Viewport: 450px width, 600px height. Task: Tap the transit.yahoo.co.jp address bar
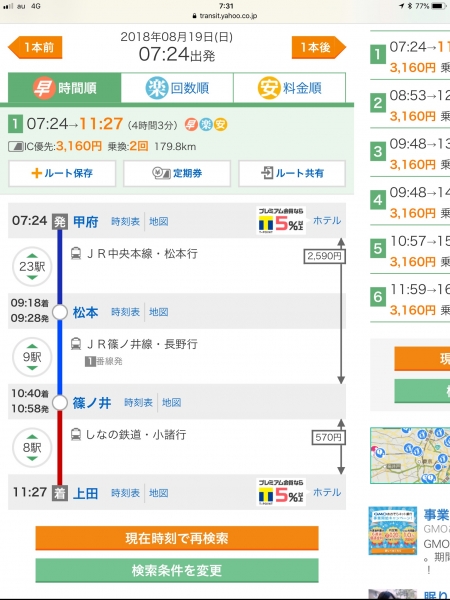pyautogui.click(x=225, y=16)
